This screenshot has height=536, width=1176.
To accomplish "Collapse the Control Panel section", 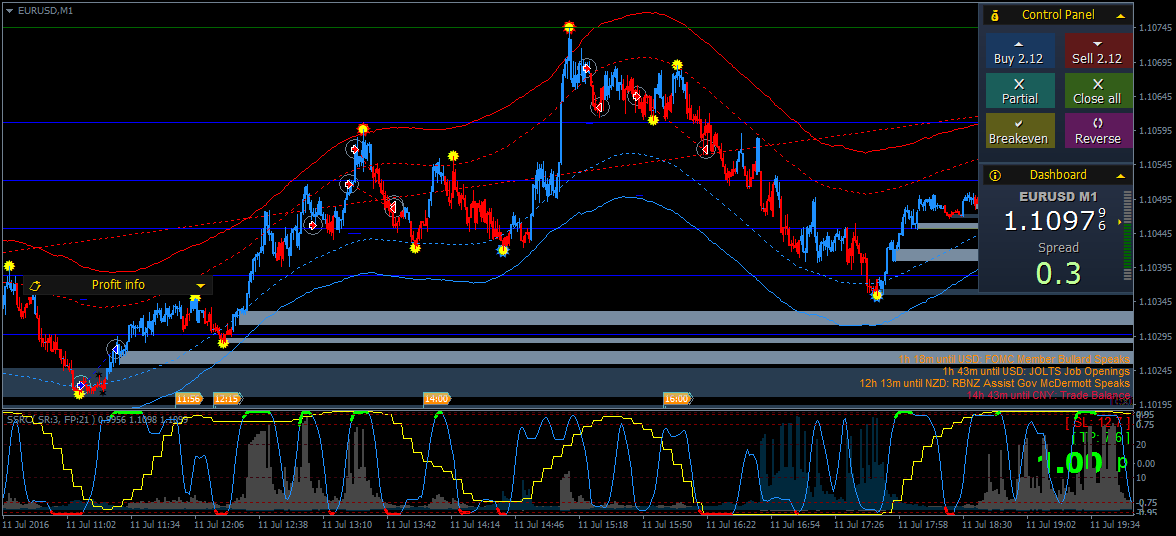I will pos(1120,15).
